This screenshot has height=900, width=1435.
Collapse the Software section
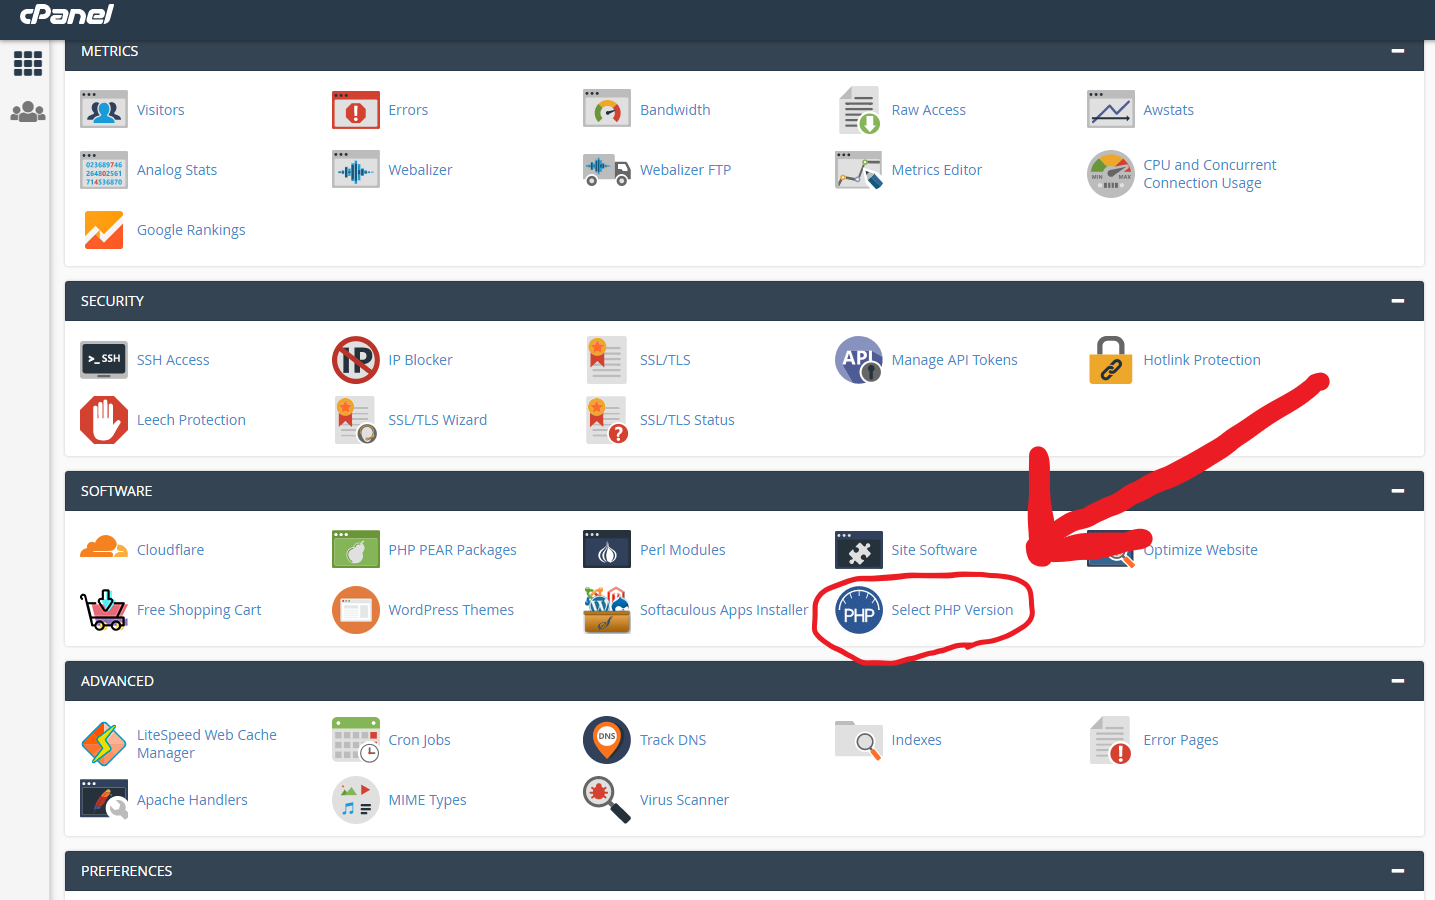pos(1398,491)
